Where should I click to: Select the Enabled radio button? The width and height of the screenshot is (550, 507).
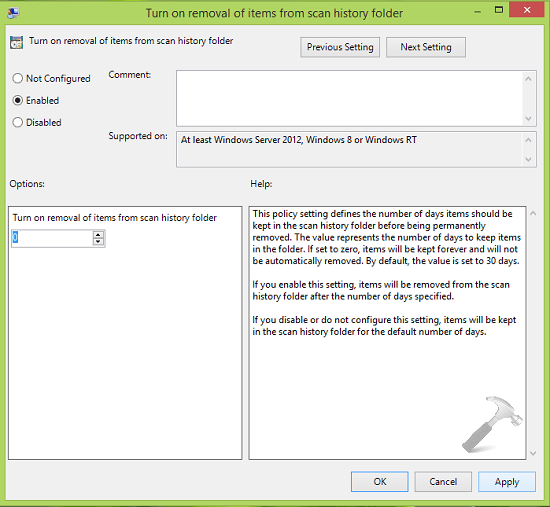[18, 100]
